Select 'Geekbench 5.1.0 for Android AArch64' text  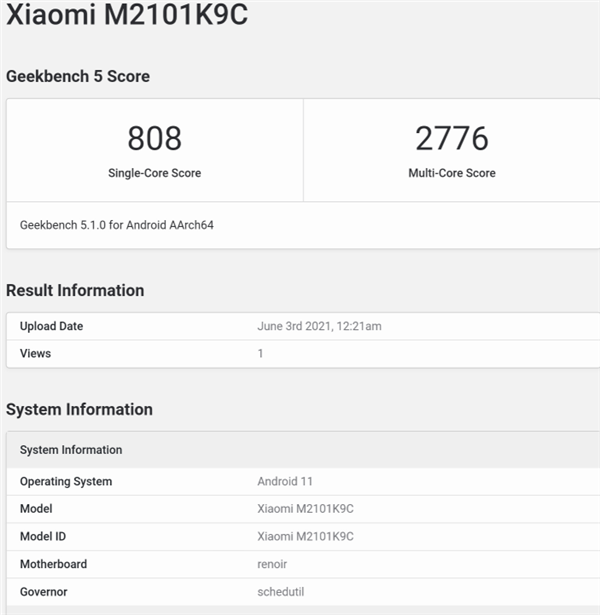pyautogui.click(x=117, y=225)
